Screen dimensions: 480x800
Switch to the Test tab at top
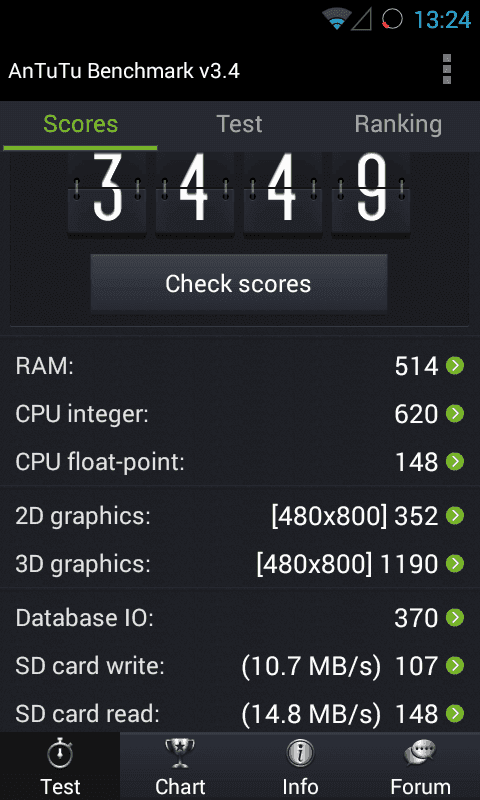pyautogui.click(x=239, y=124)
